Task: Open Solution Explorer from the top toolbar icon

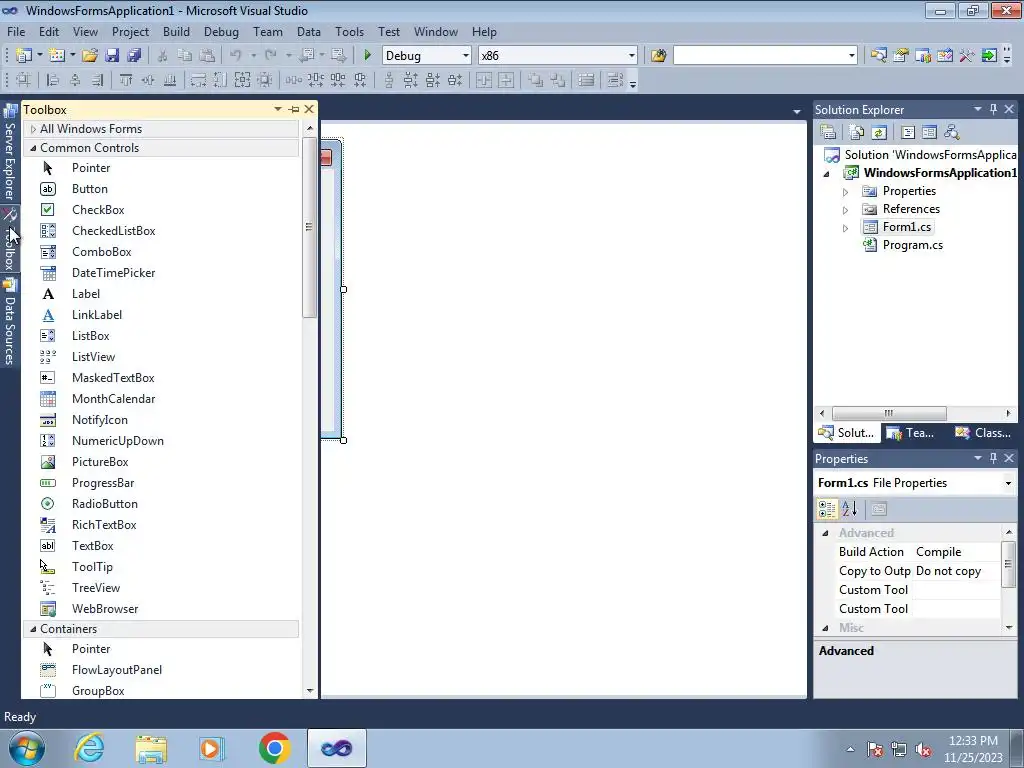Action: [878, 56]
